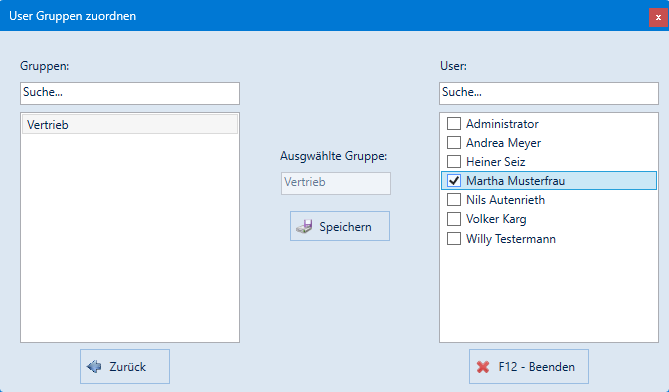Image resolution: width=669 pixels, height=392 pixels.
Task: Click the Volker Karg name label
Action: pos(496,219)
